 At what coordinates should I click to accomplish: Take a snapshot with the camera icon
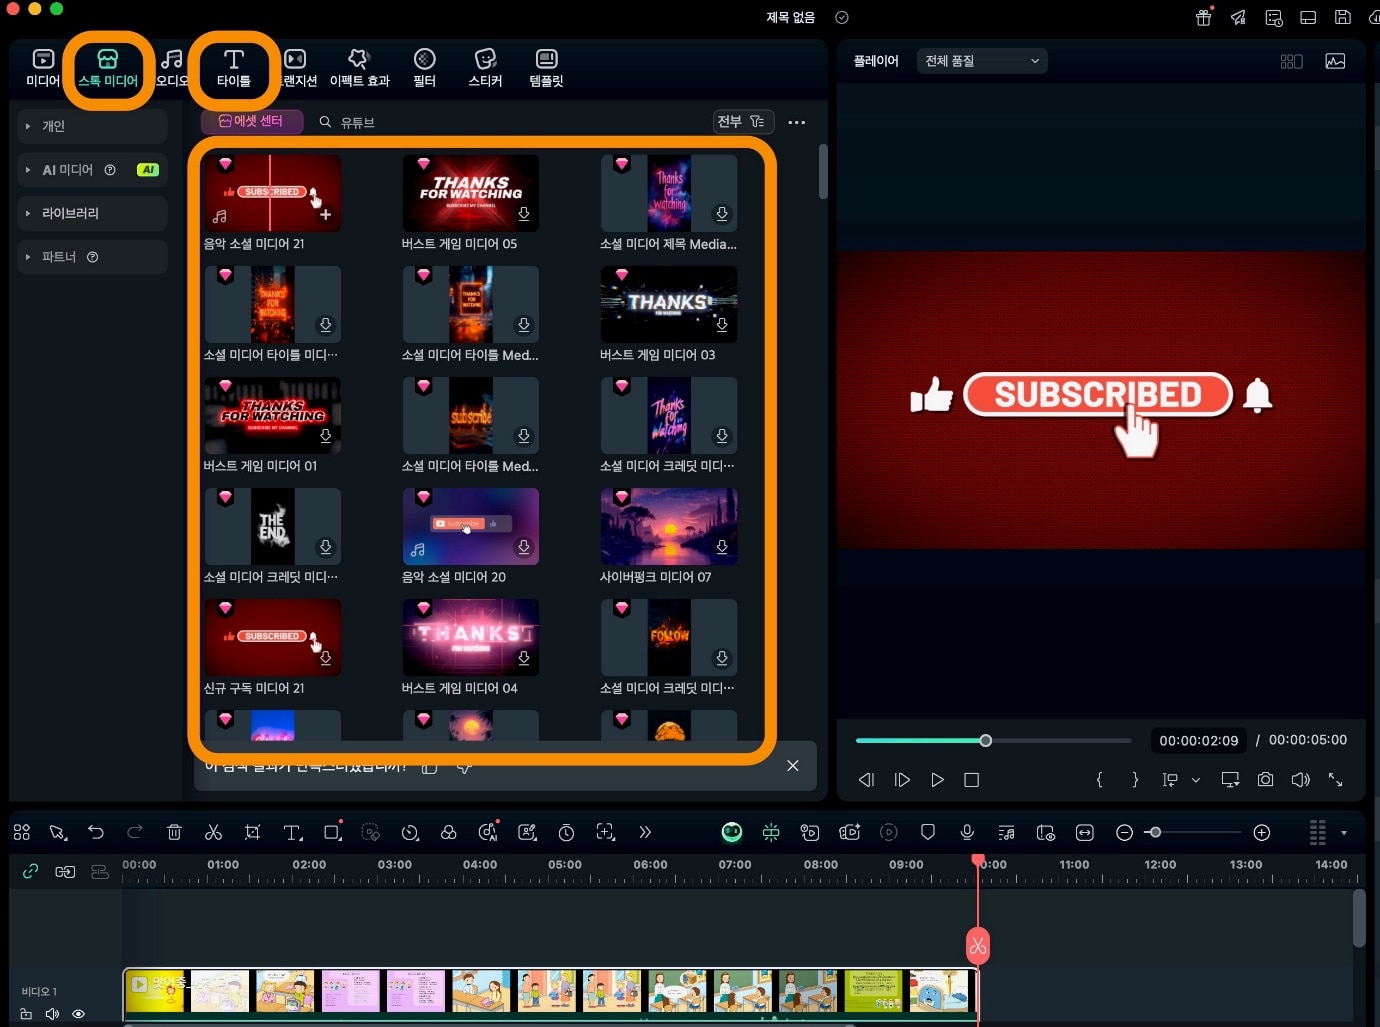tap(1265, 780)
